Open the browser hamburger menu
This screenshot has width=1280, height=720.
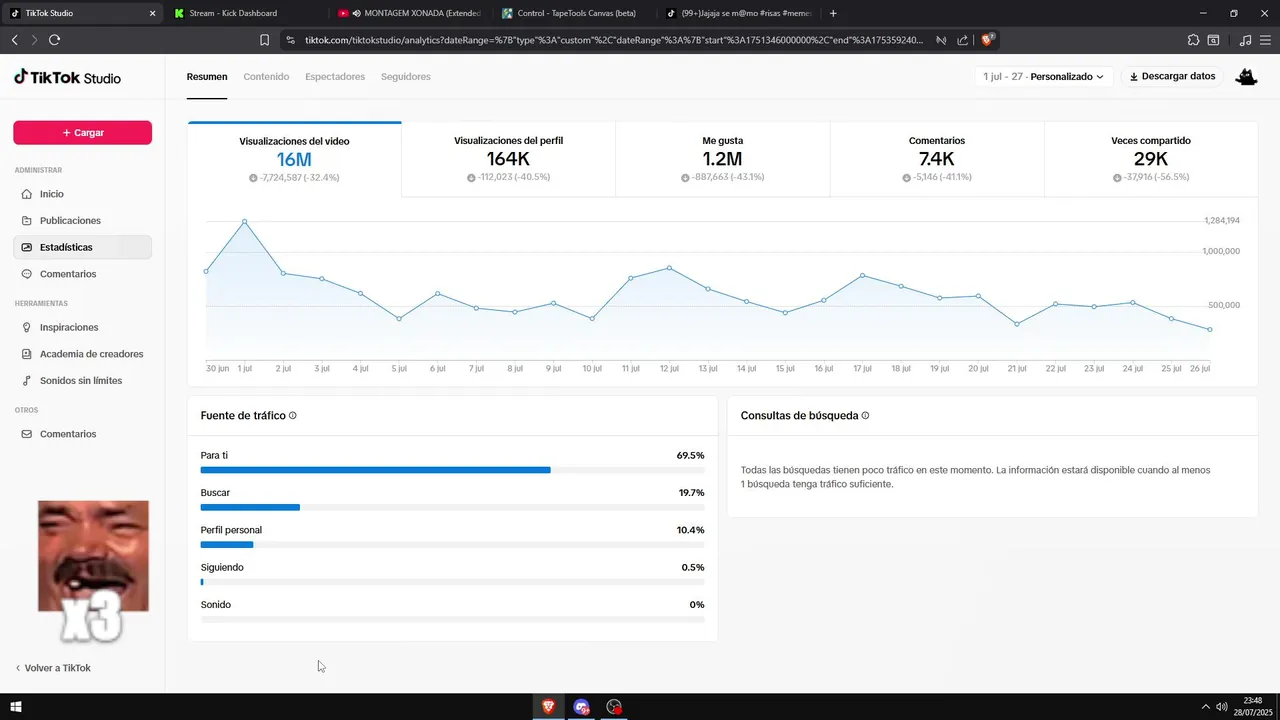coord(1265,40)
